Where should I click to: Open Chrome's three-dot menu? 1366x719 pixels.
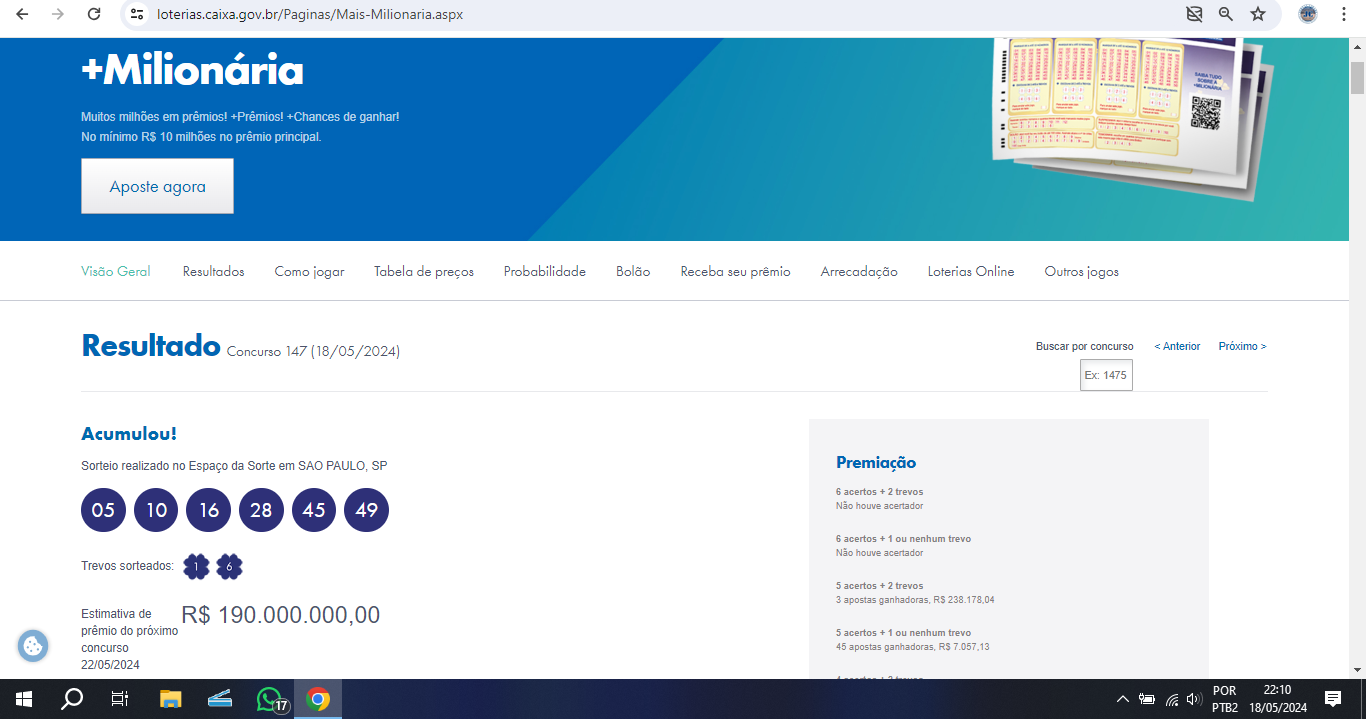click(x=1344, y=14)
